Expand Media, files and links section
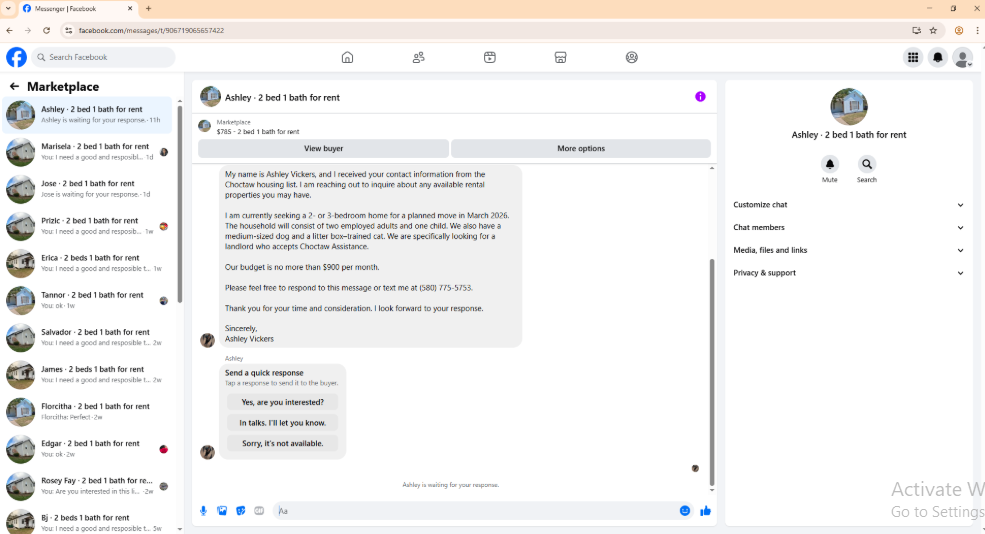 848,250
